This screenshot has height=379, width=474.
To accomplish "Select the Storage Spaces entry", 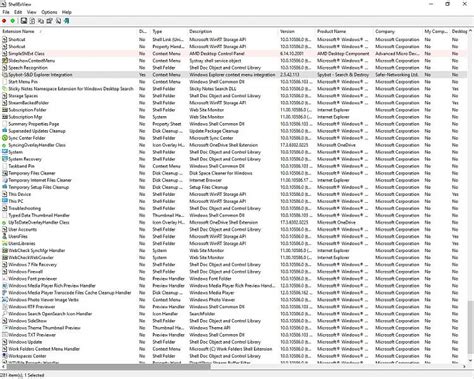I will (x=23, y=96).
